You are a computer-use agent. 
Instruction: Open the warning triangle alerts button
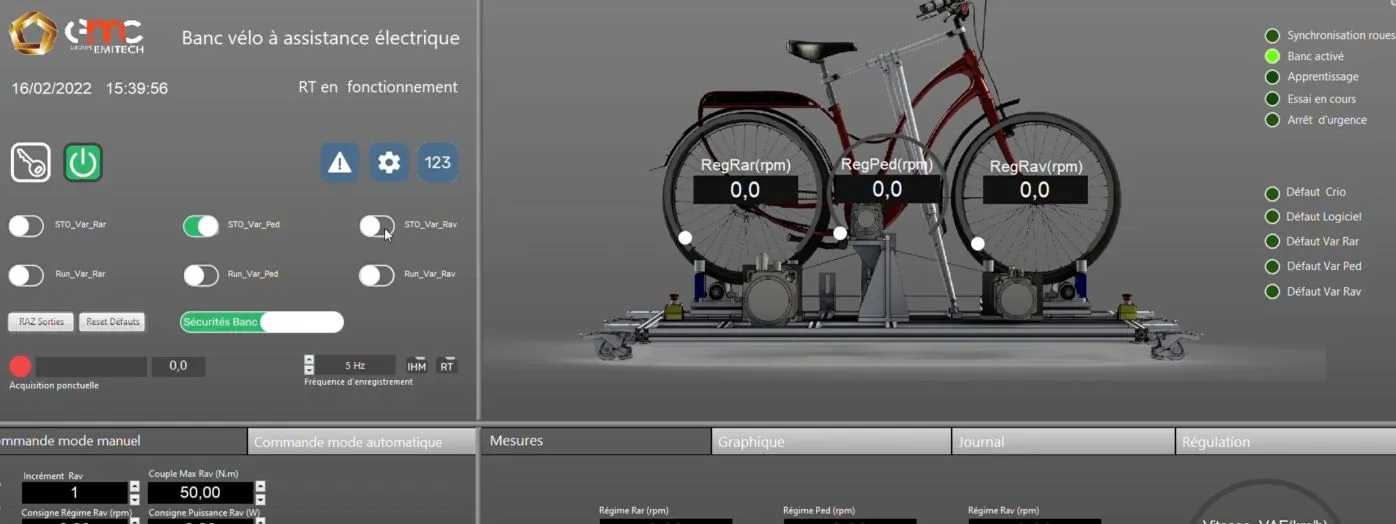(340, 162)
